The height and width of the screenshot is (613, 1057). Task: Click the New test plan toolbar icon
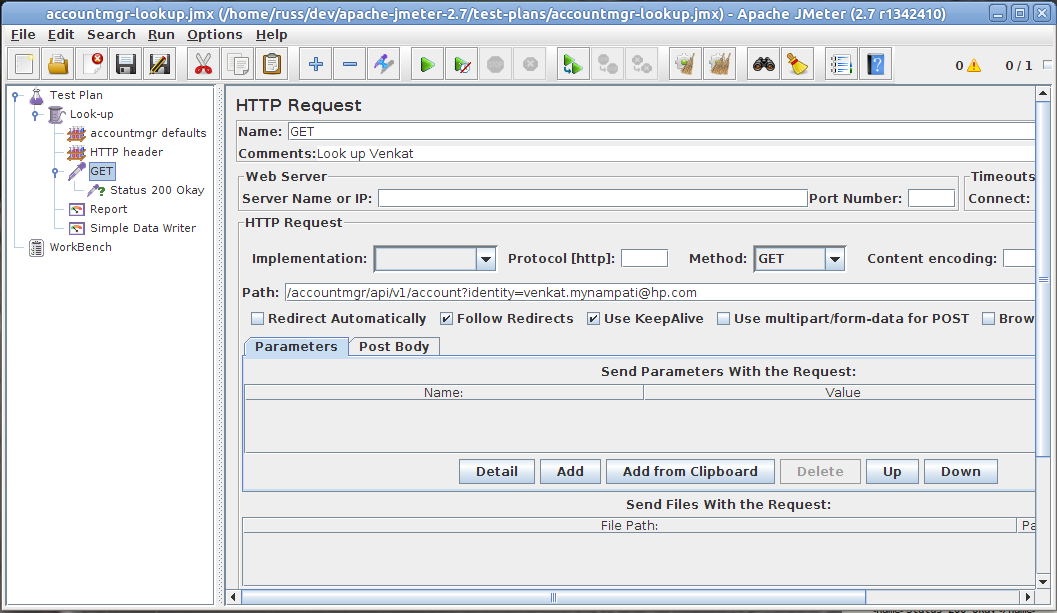24,65
